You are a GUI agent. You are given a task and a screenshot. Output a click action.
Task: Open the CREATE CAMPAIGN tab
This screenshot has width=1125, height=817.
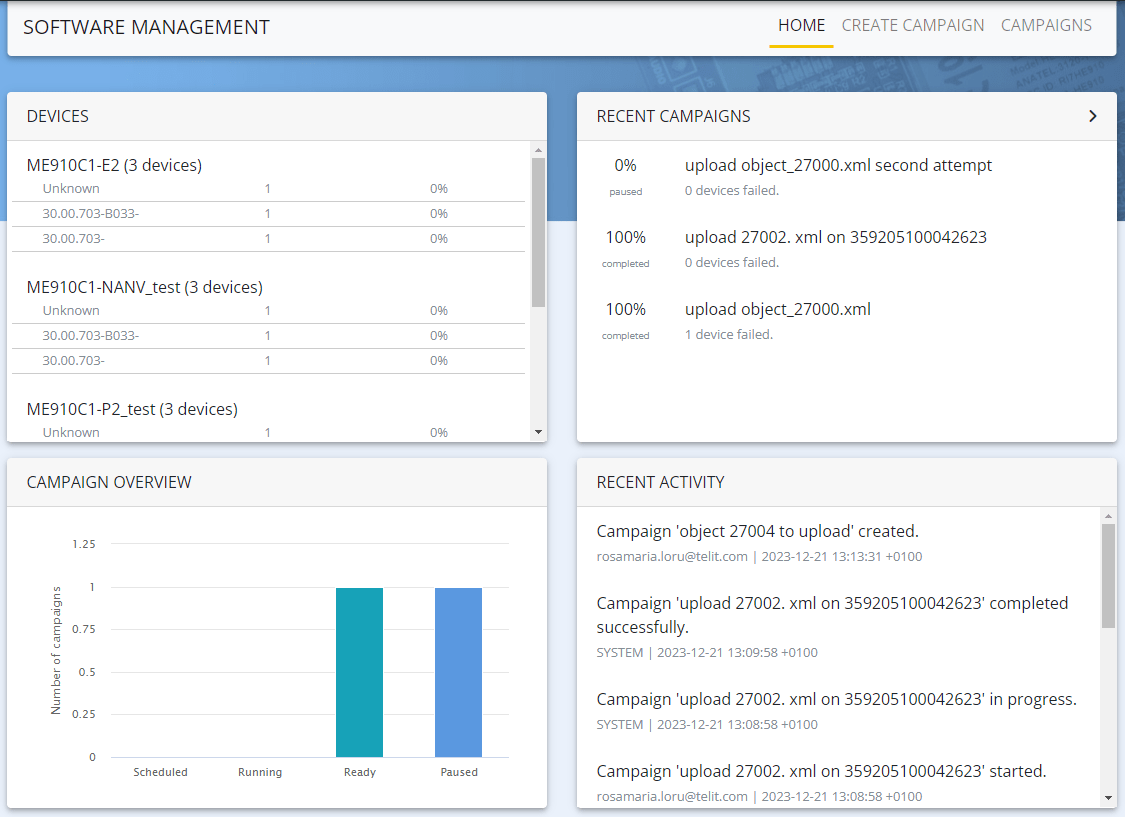(x=913, y=26)
